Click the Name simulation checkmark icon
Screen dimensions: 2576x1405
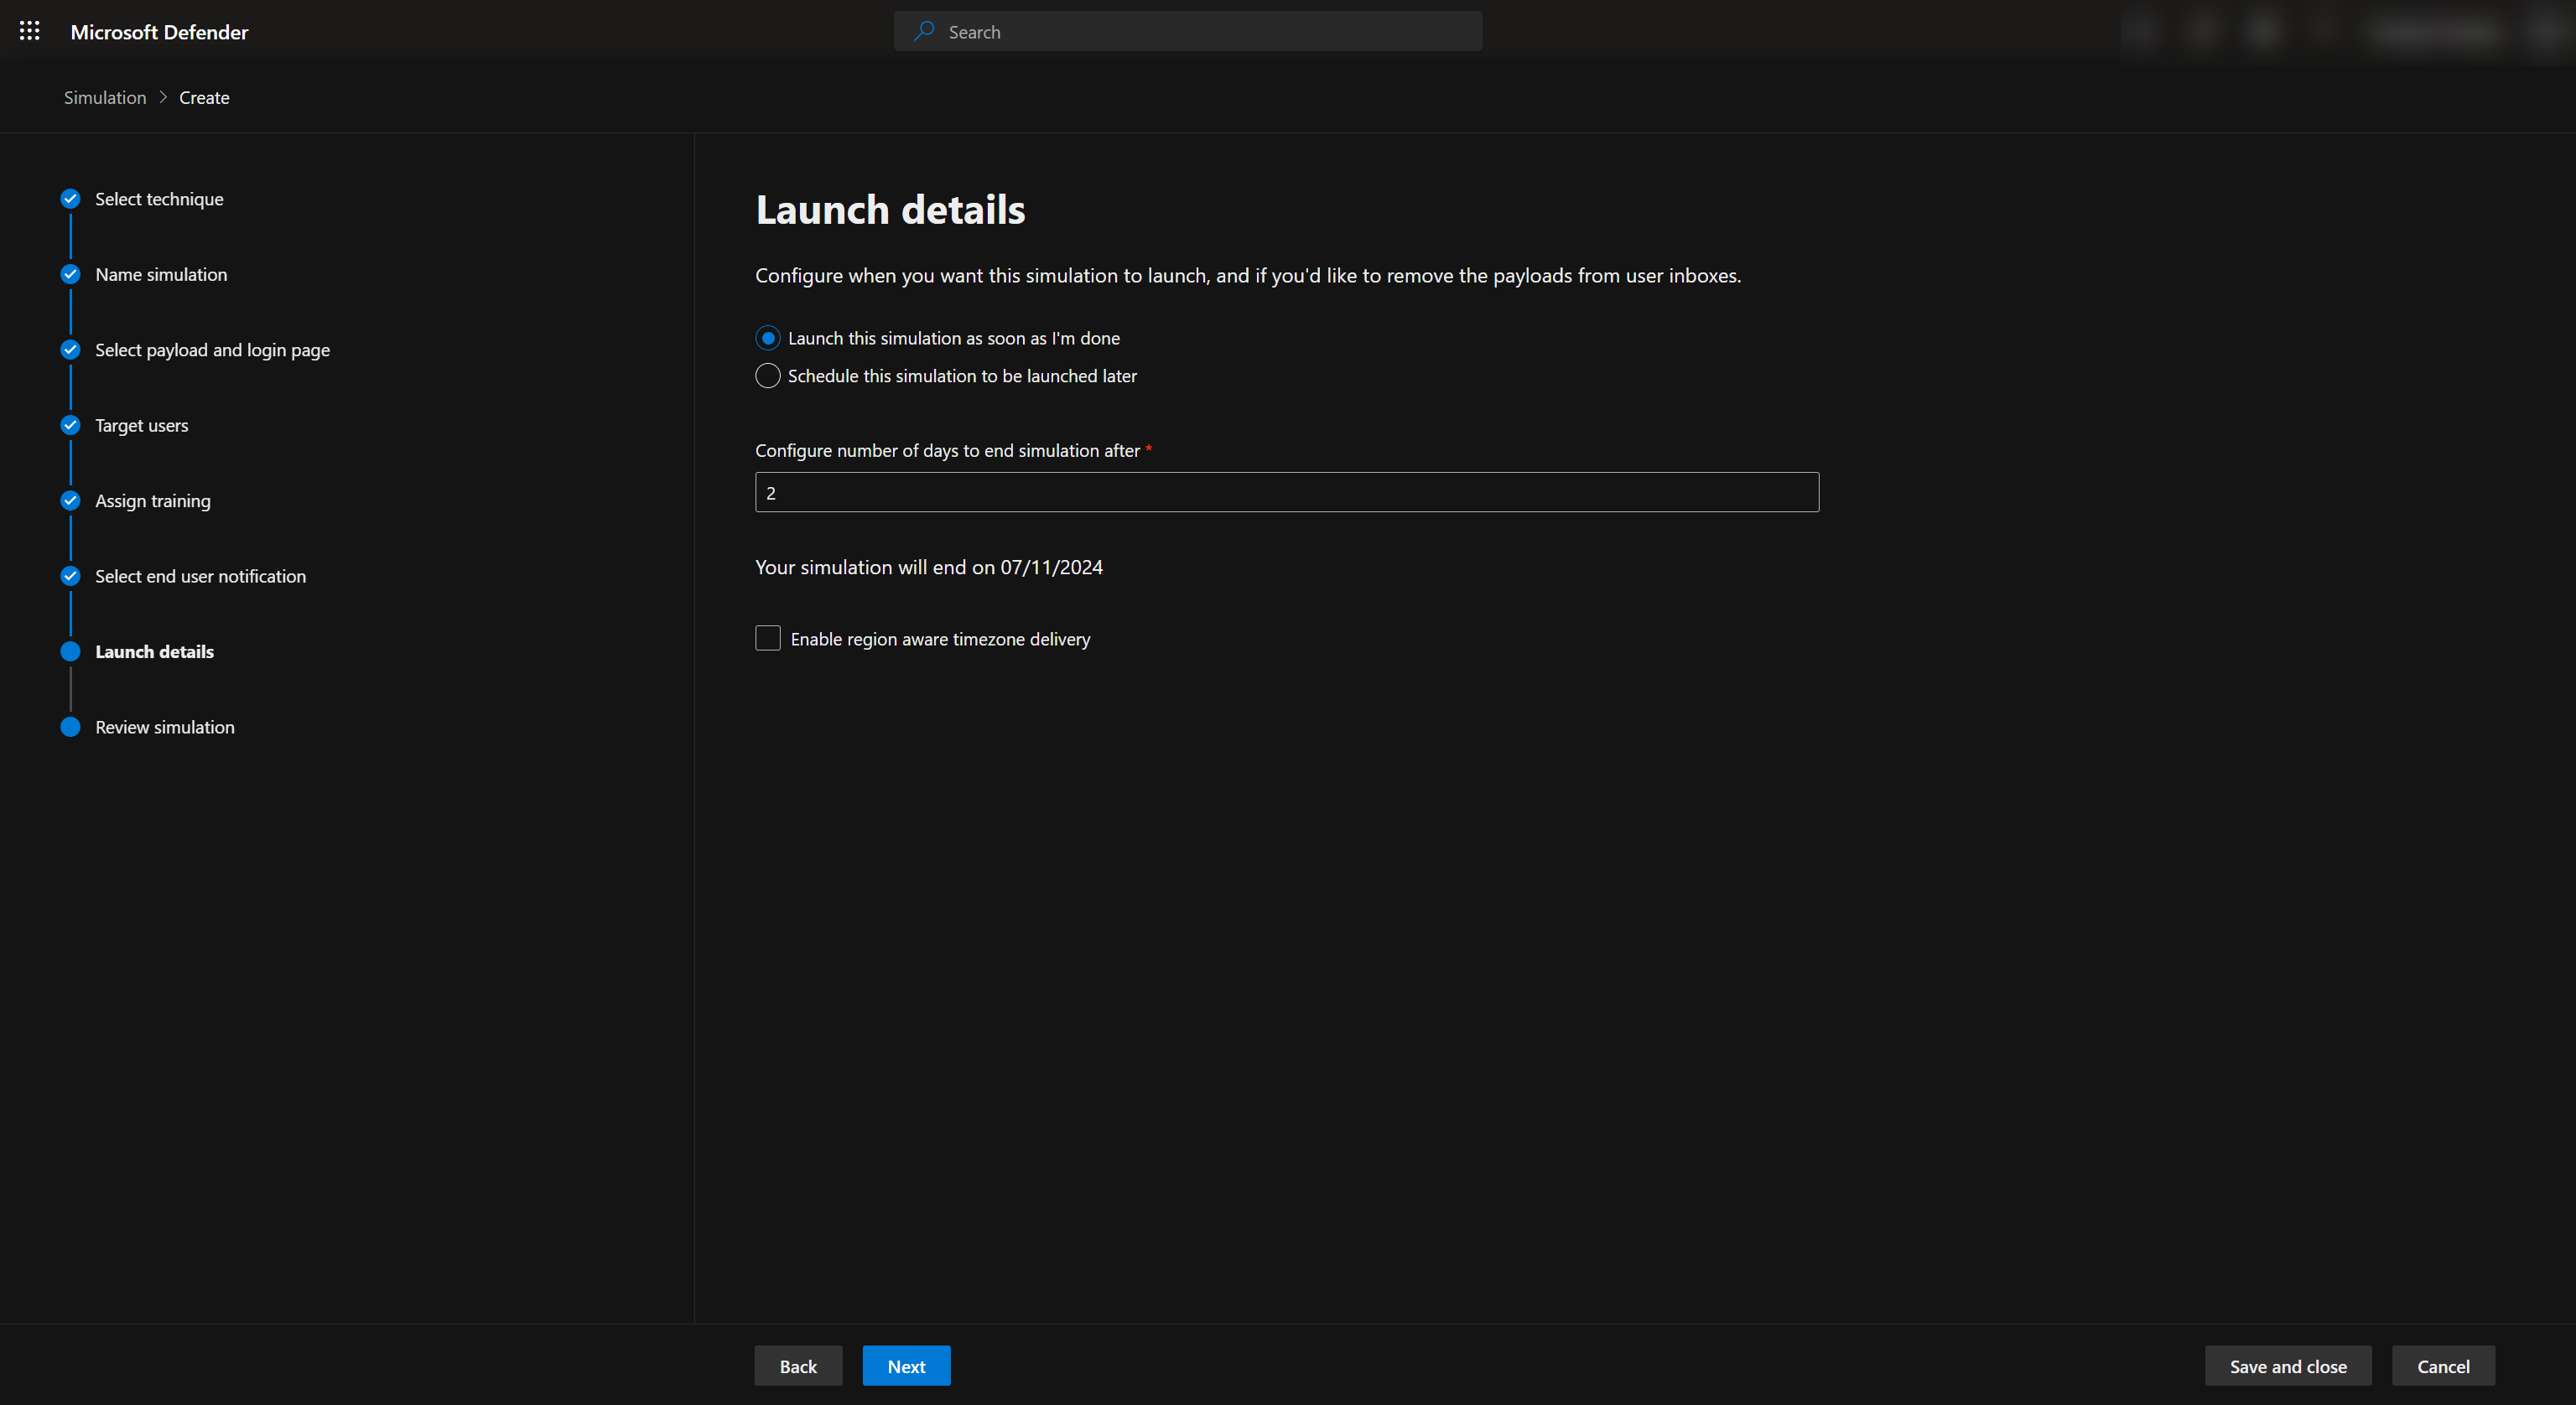click(x=70, y=274)
